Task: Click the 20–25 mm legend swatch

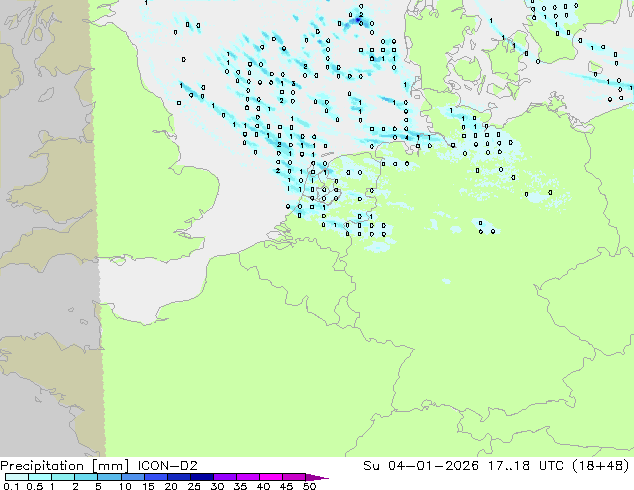Action: point(178,477)
